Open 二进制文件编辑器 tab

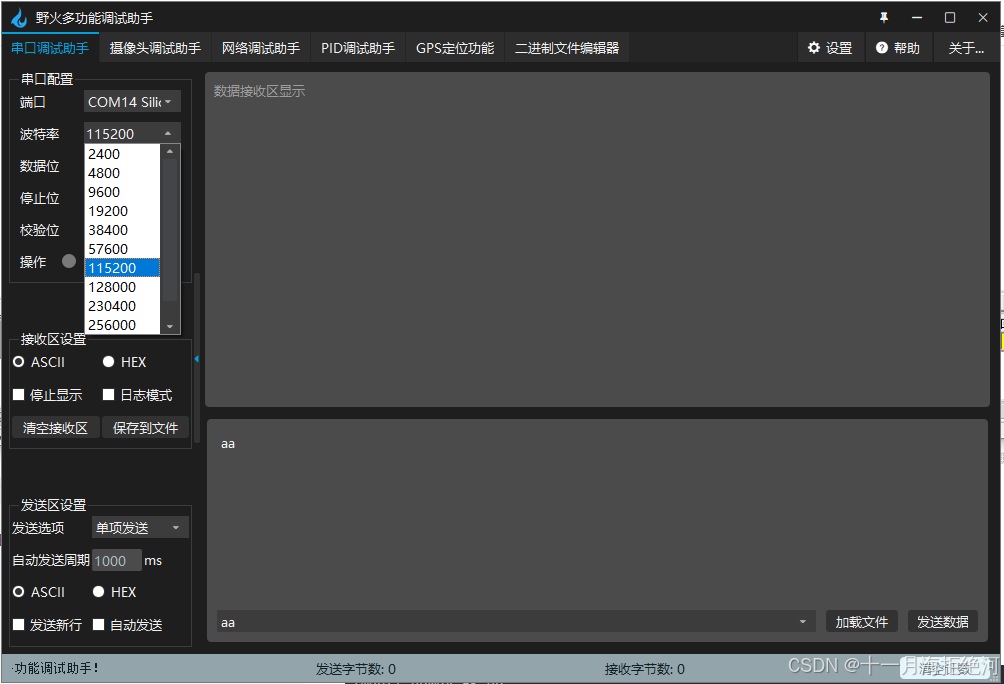567,48
